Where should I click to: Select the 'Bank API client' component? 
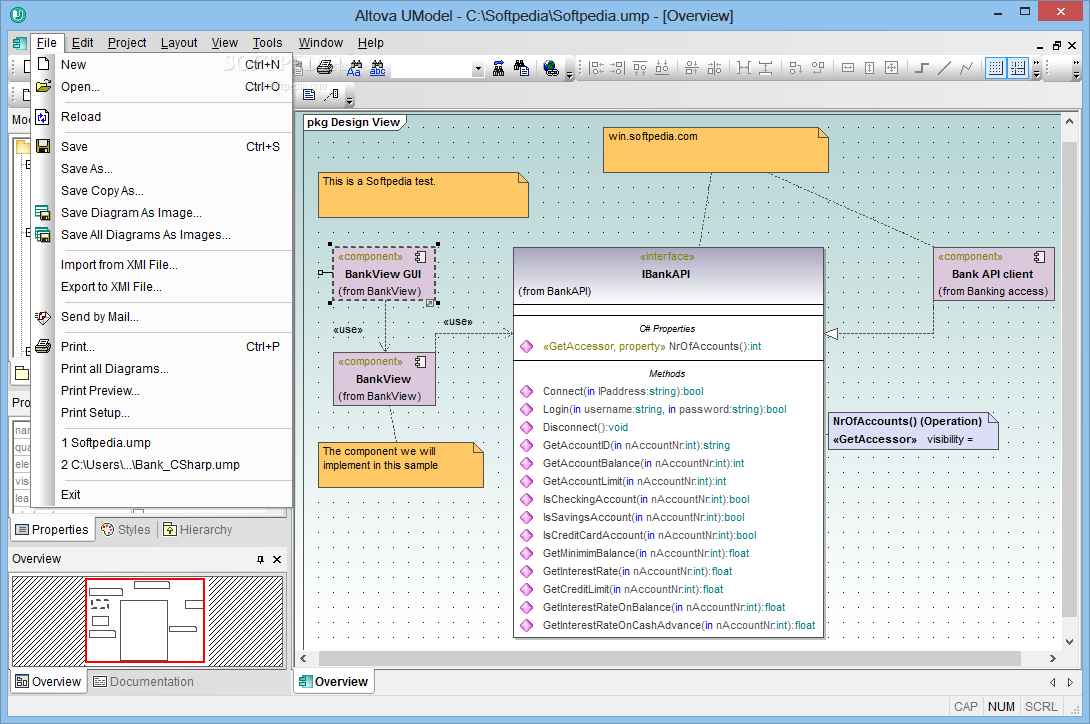[x=993, y=274]
